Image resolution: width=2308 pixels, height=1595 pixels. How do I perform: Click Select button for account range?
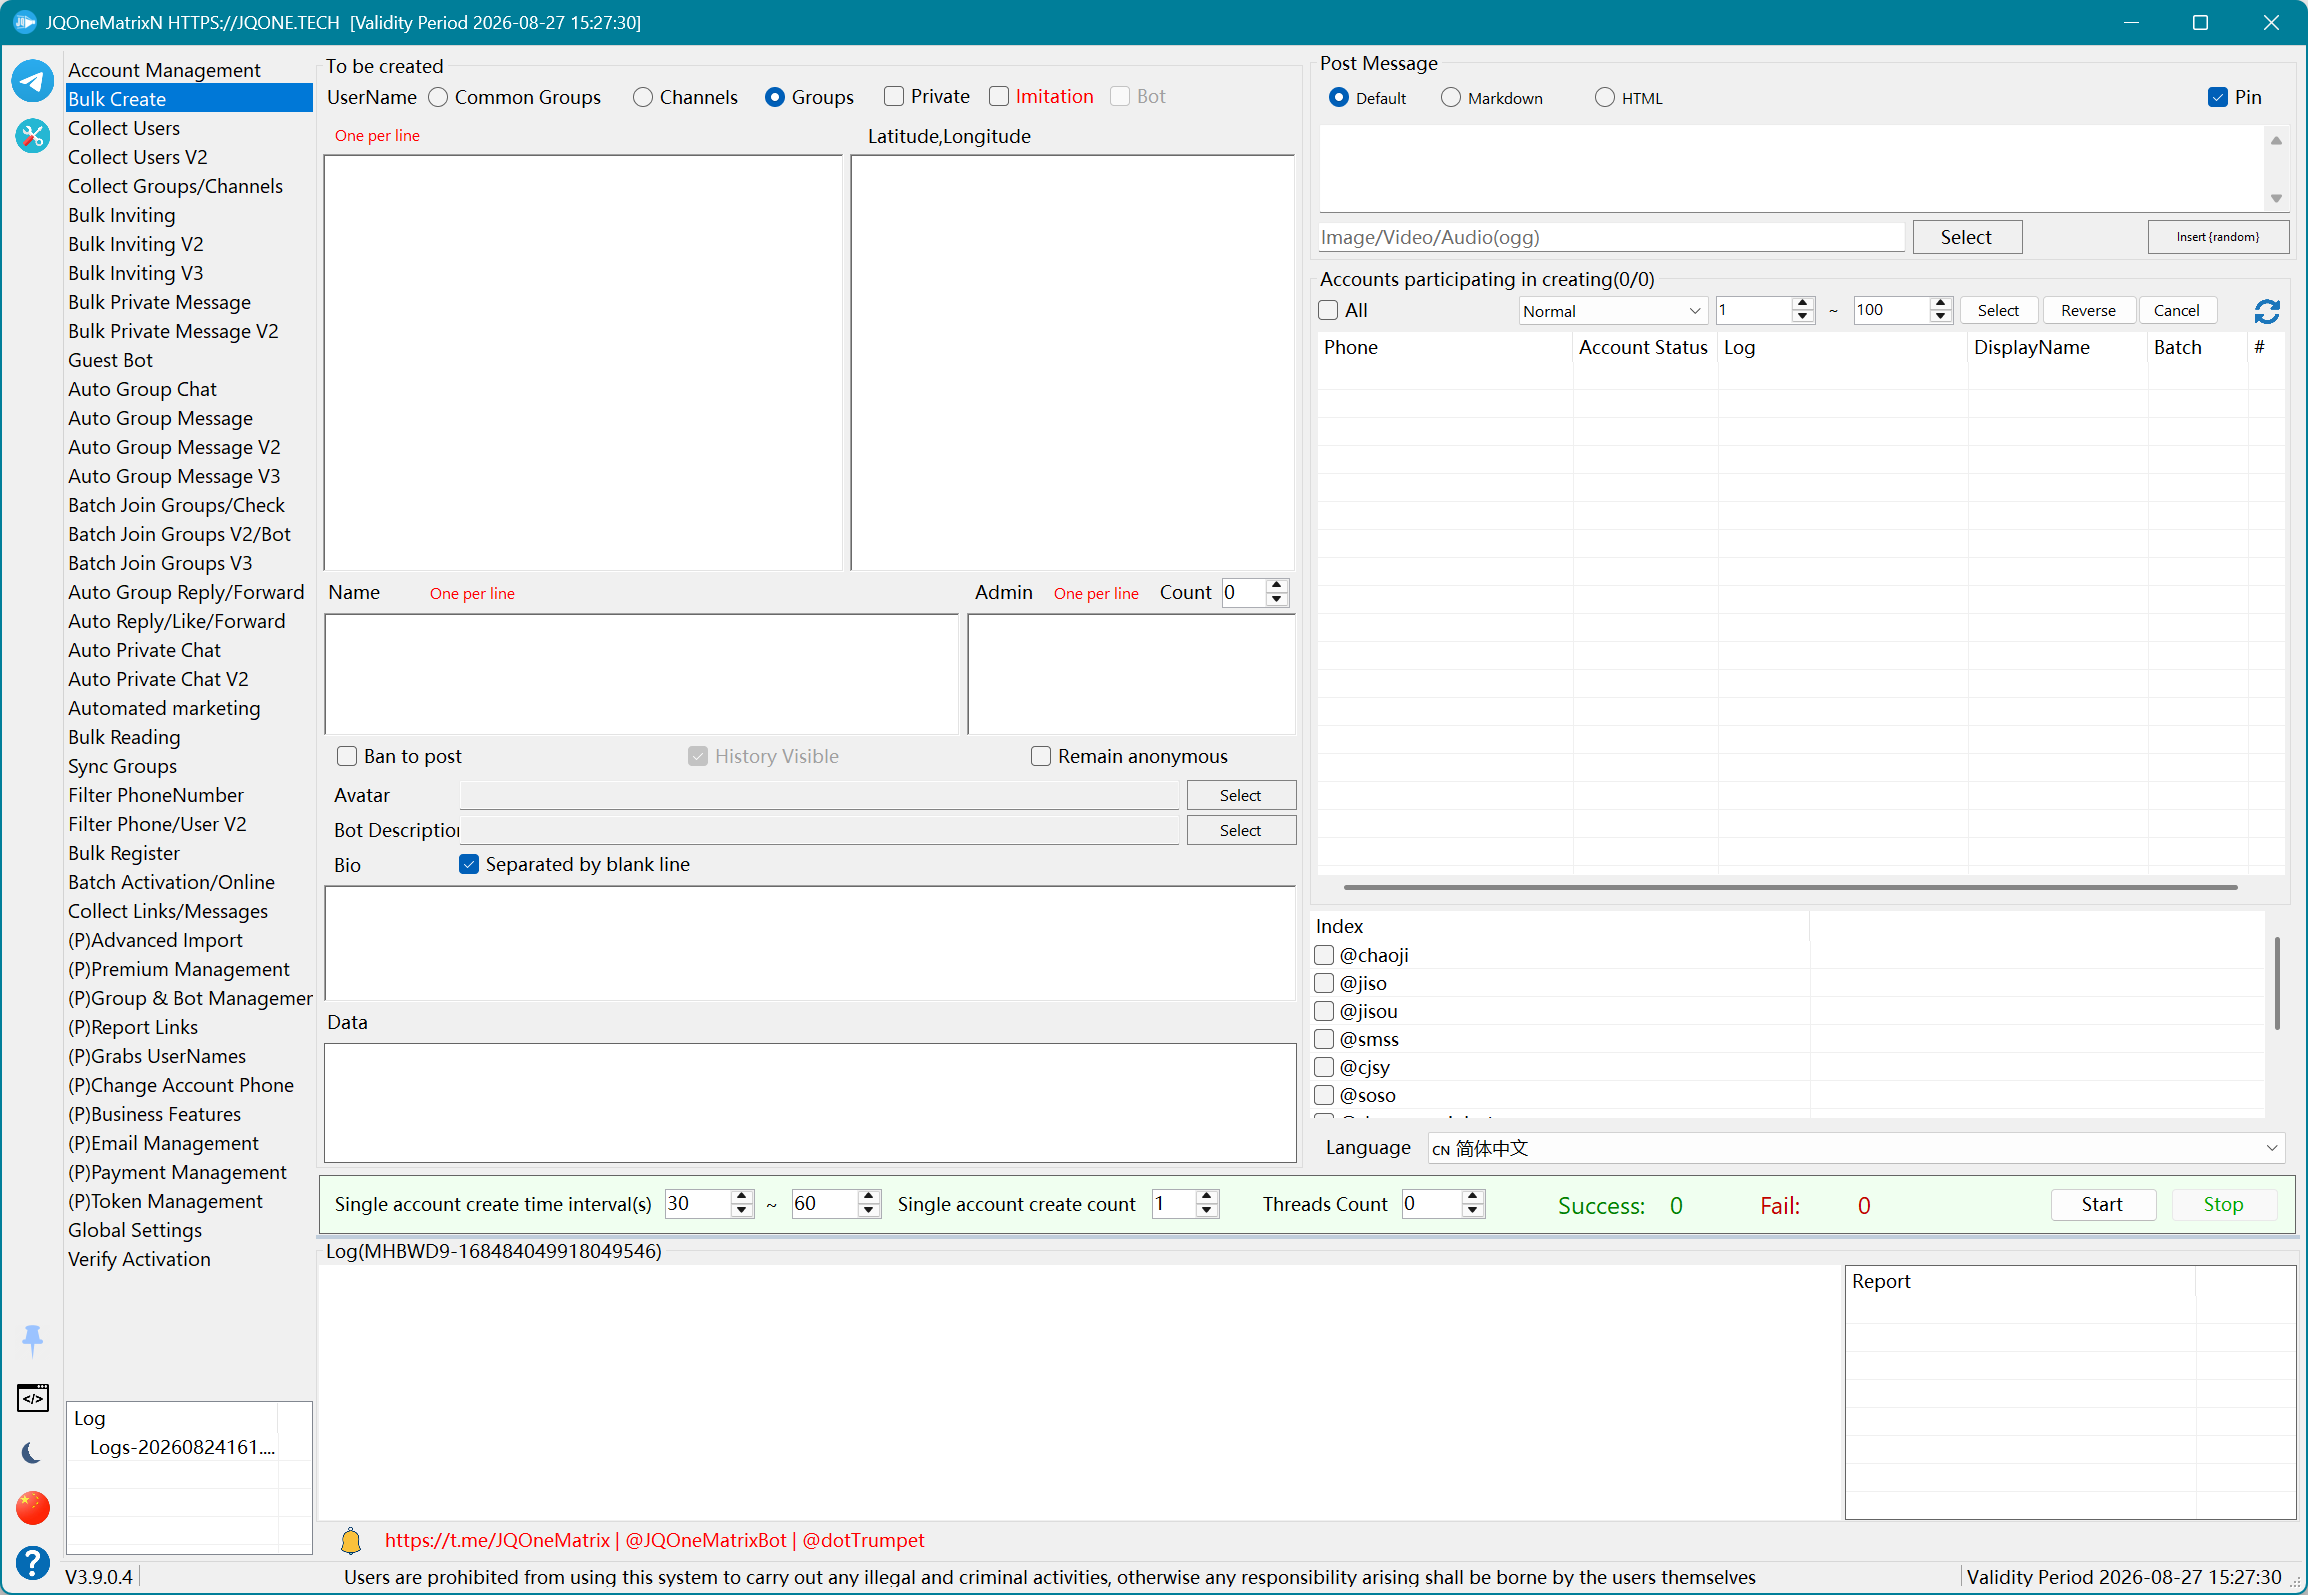tap(1998, 311)
